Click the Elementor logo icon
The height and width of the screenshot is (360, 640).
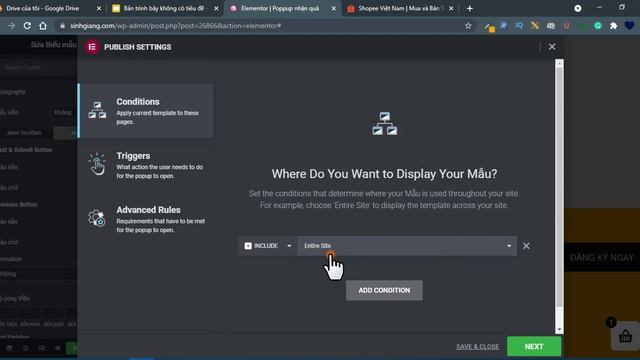point(92,47)
